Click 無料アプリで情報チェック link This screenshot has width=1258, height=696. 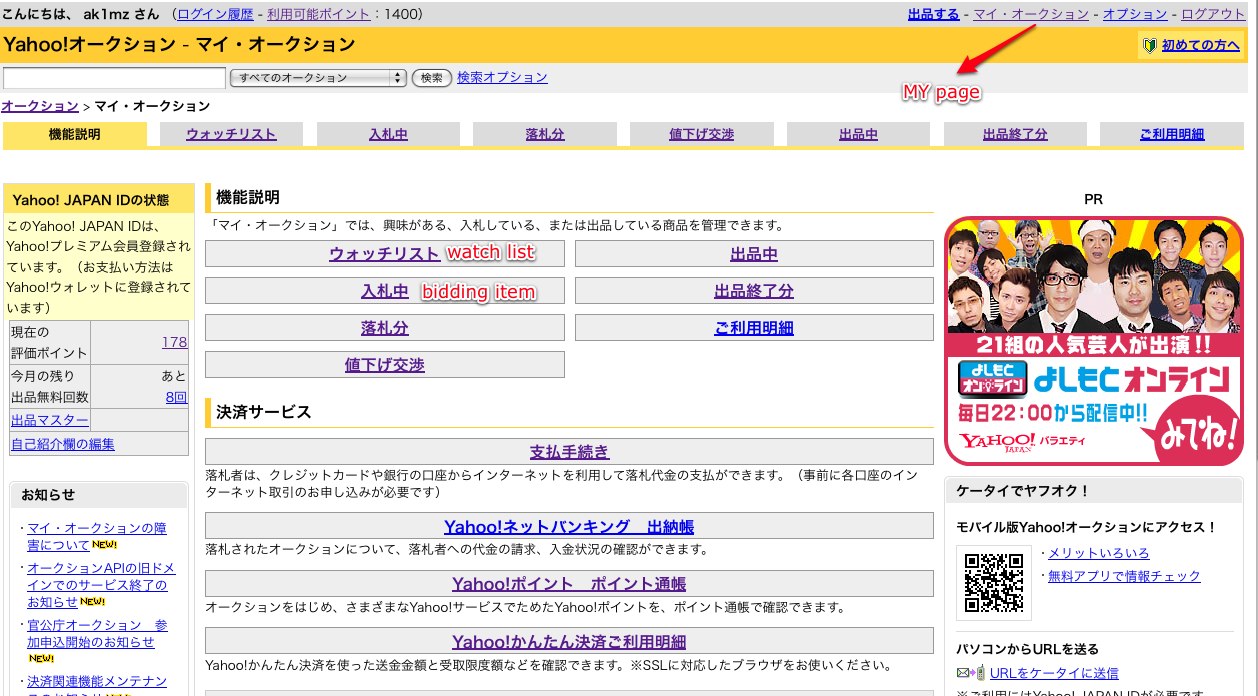pyautogui.click(x=1124, y=576)
